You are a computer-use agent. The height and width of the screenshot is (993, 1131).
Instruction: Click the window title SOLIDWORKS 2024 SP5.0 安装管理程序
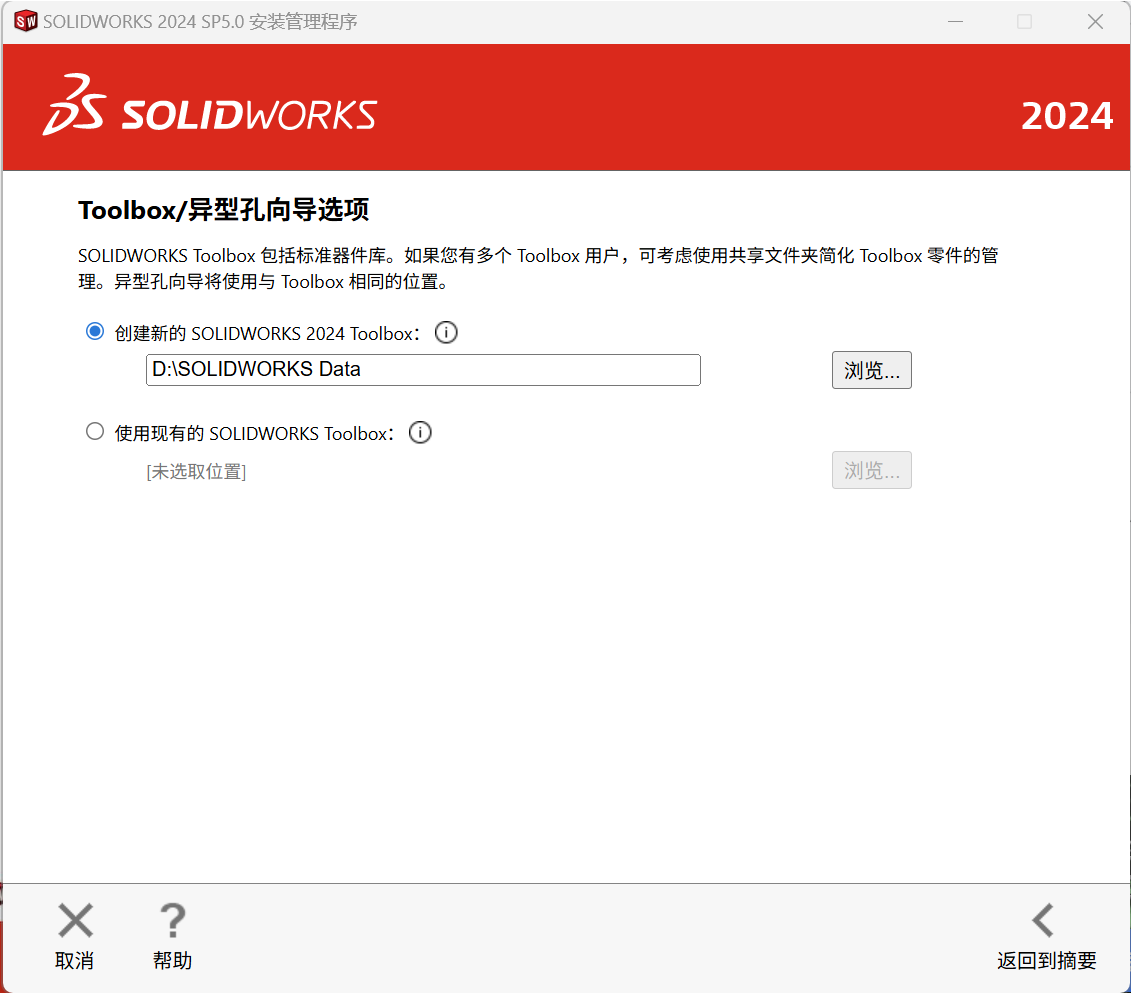(x=200, y=22)
